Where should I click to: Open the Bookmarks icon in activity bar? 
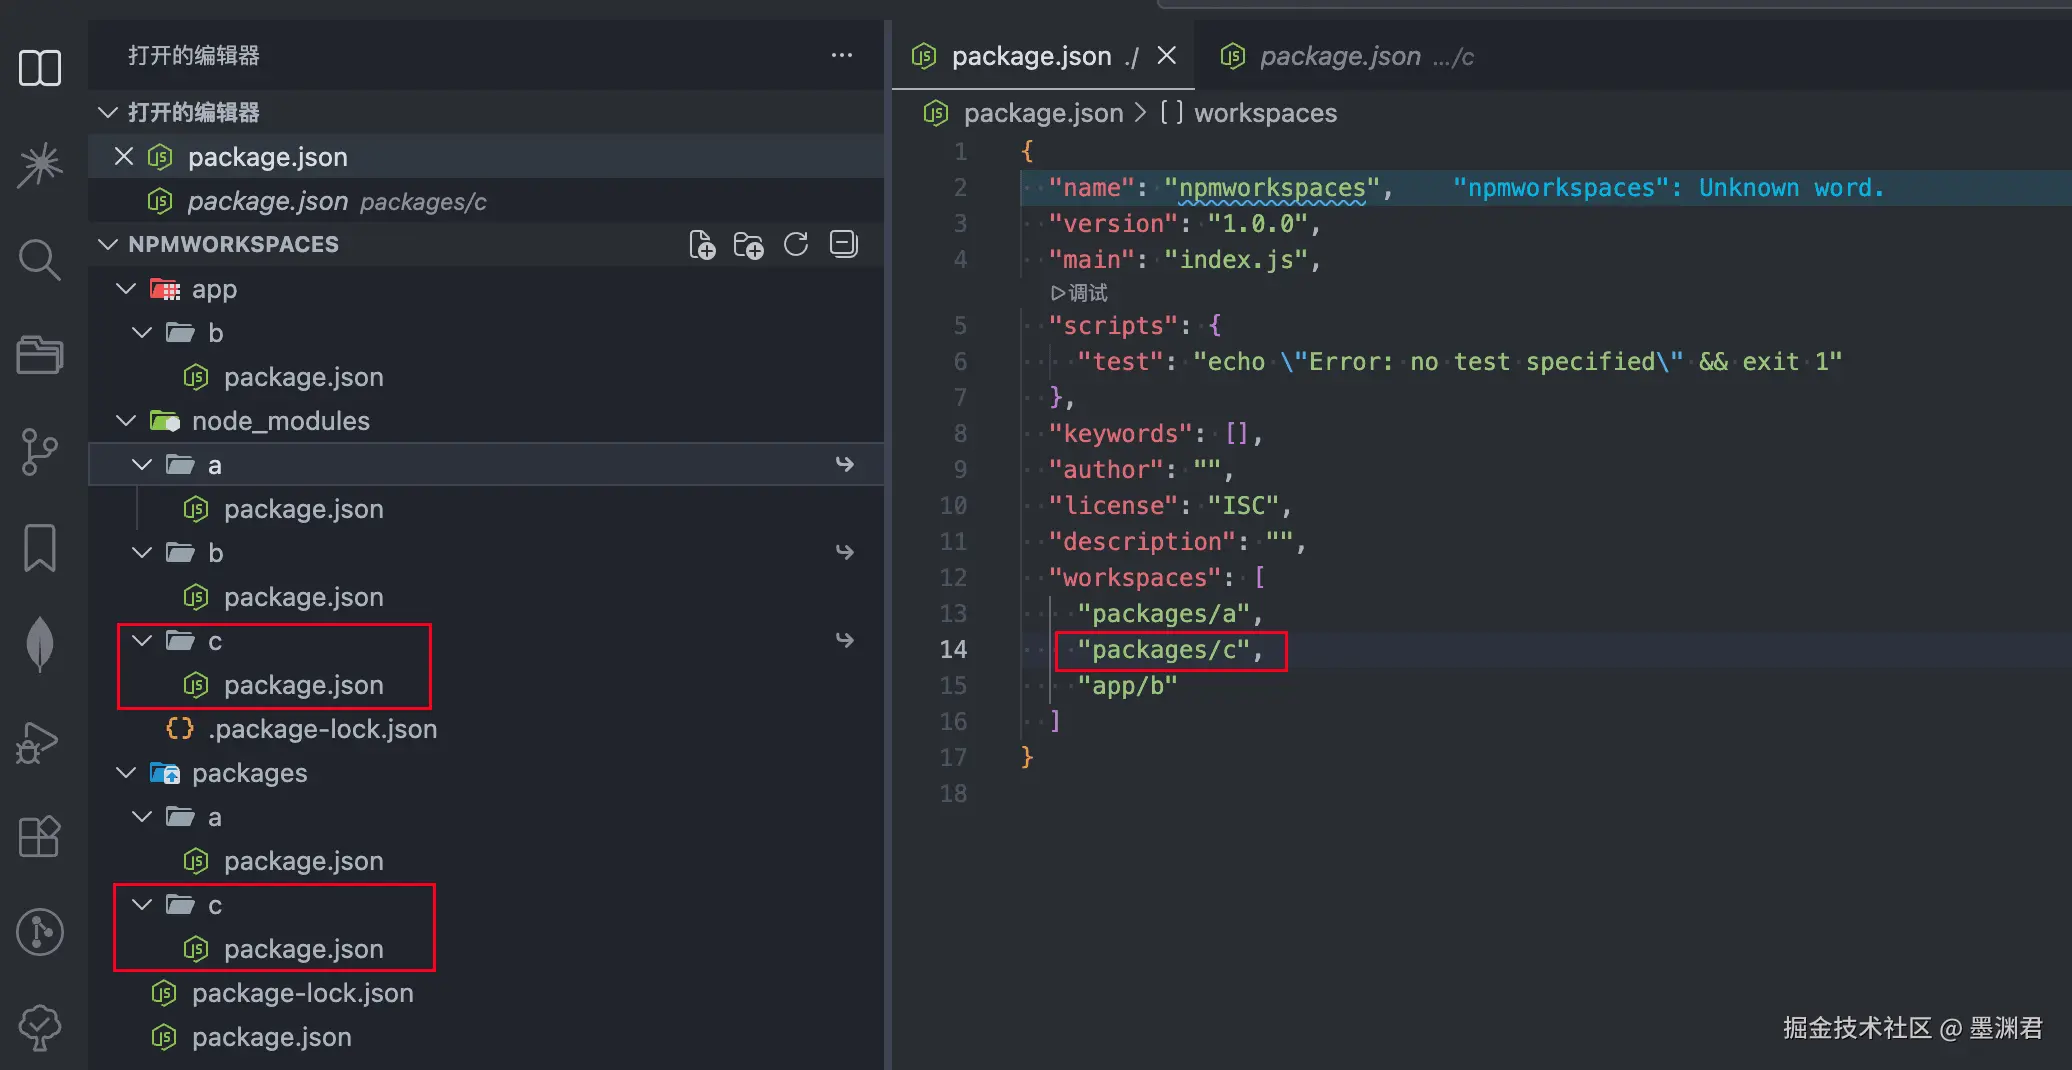pos(40,548)
